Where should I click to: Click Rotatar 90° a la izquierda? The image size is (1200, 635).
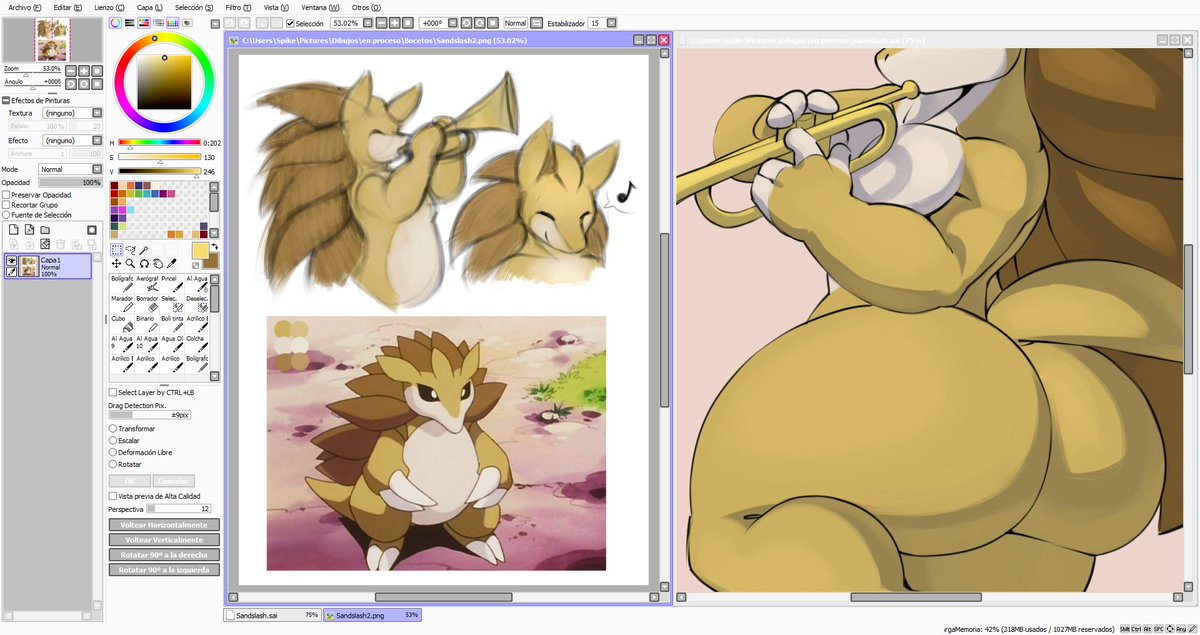click(164, 570)
